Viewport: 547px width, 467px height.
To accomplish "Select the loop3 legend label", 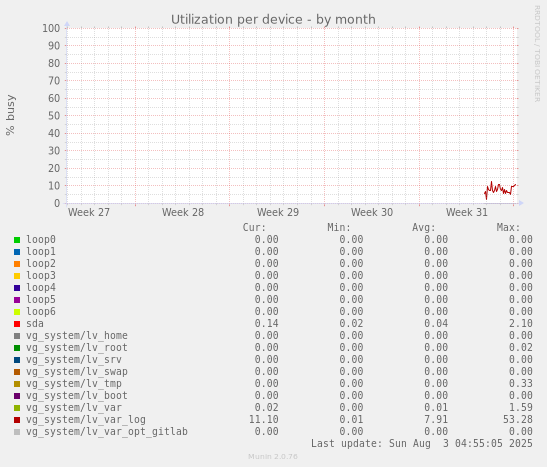I will coord(41,276).
